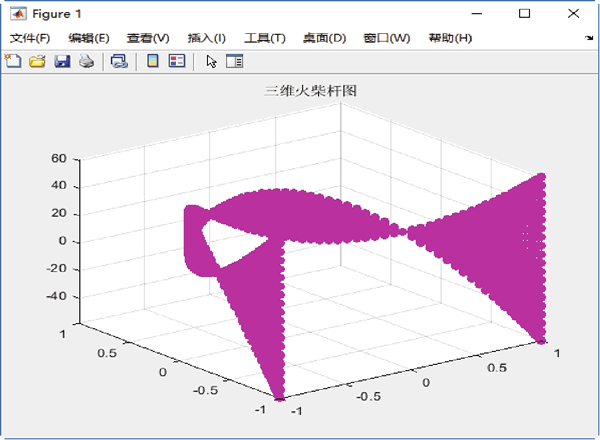Print the figure with printer icon

[x=86, y=61]
